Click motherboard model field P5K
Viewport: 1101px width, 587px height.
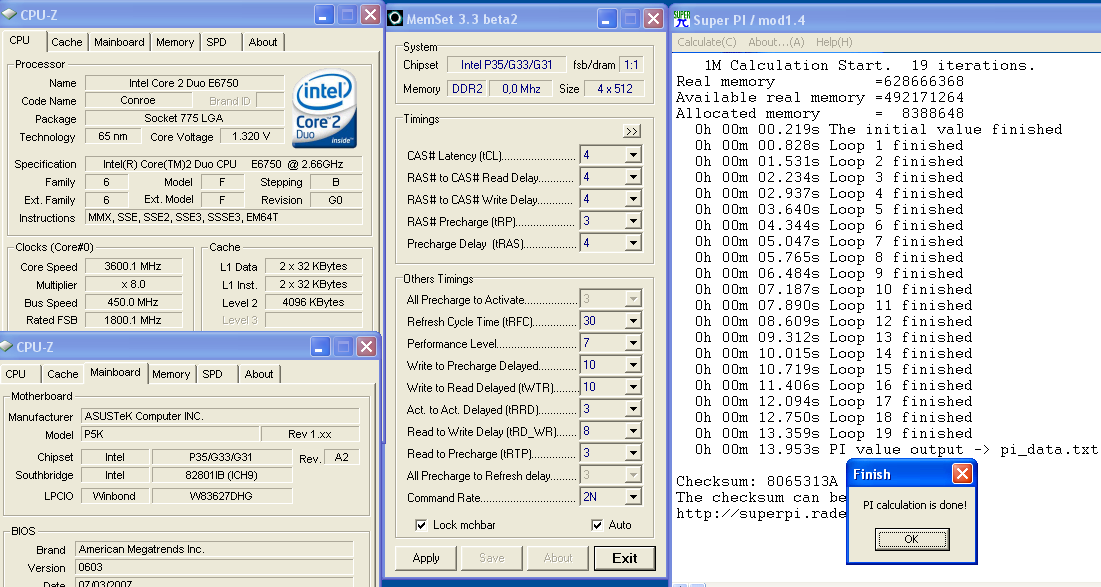coord(169,435)
